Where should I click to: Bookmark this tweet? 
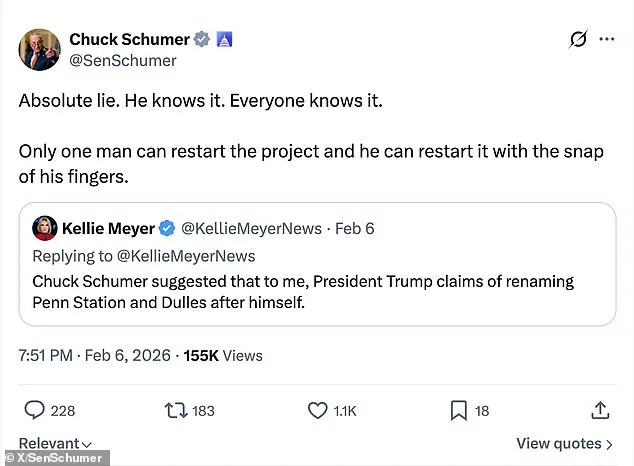point(458,410)
